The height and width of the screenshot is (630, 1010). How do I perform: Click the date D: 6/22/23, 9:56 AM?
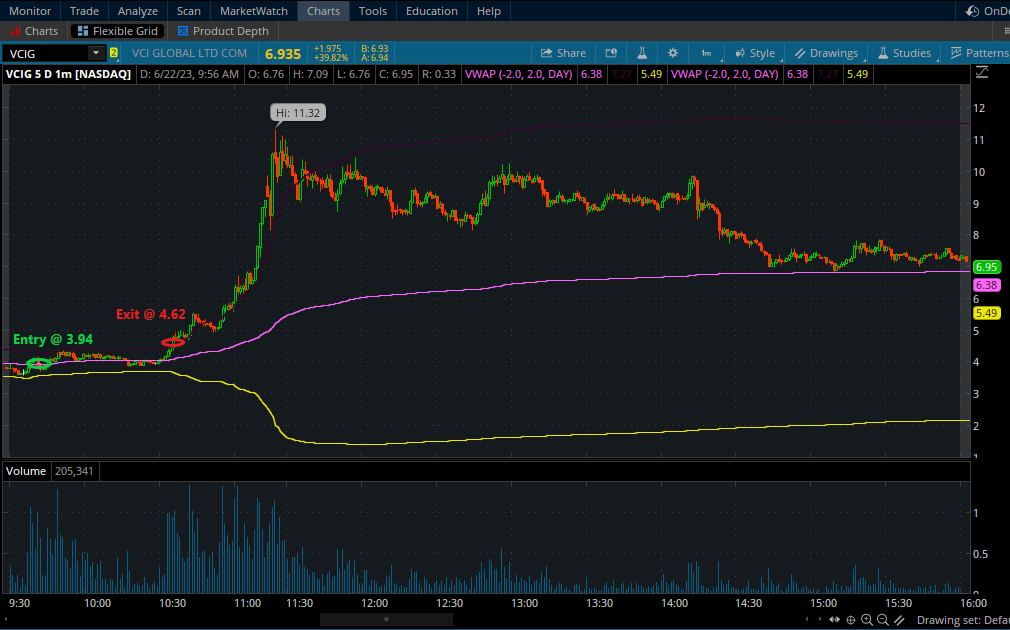pyautogui.click(x=189, y=74)
